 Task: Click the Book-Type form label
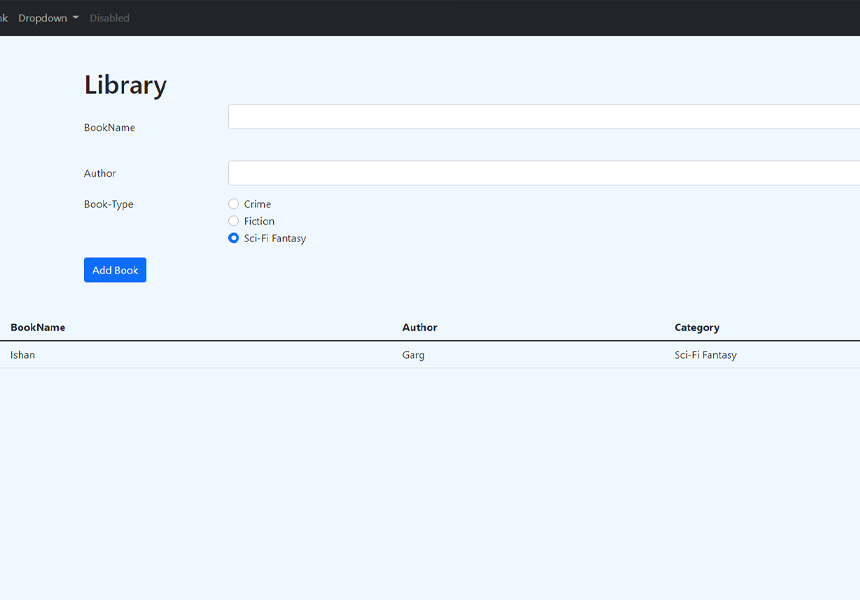pyautogui.click(x=108, y=204)
